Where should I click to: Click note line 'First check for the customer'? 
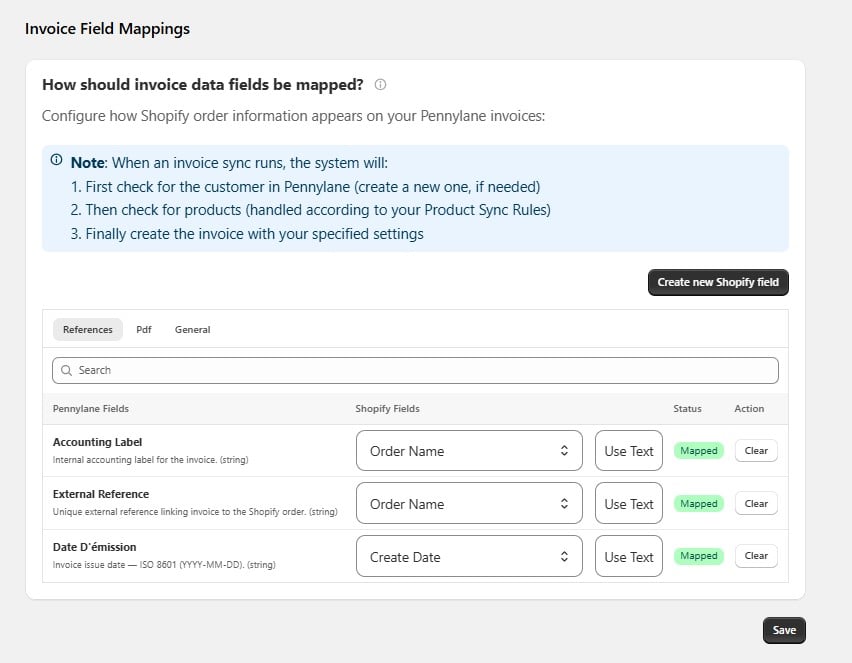306,187
